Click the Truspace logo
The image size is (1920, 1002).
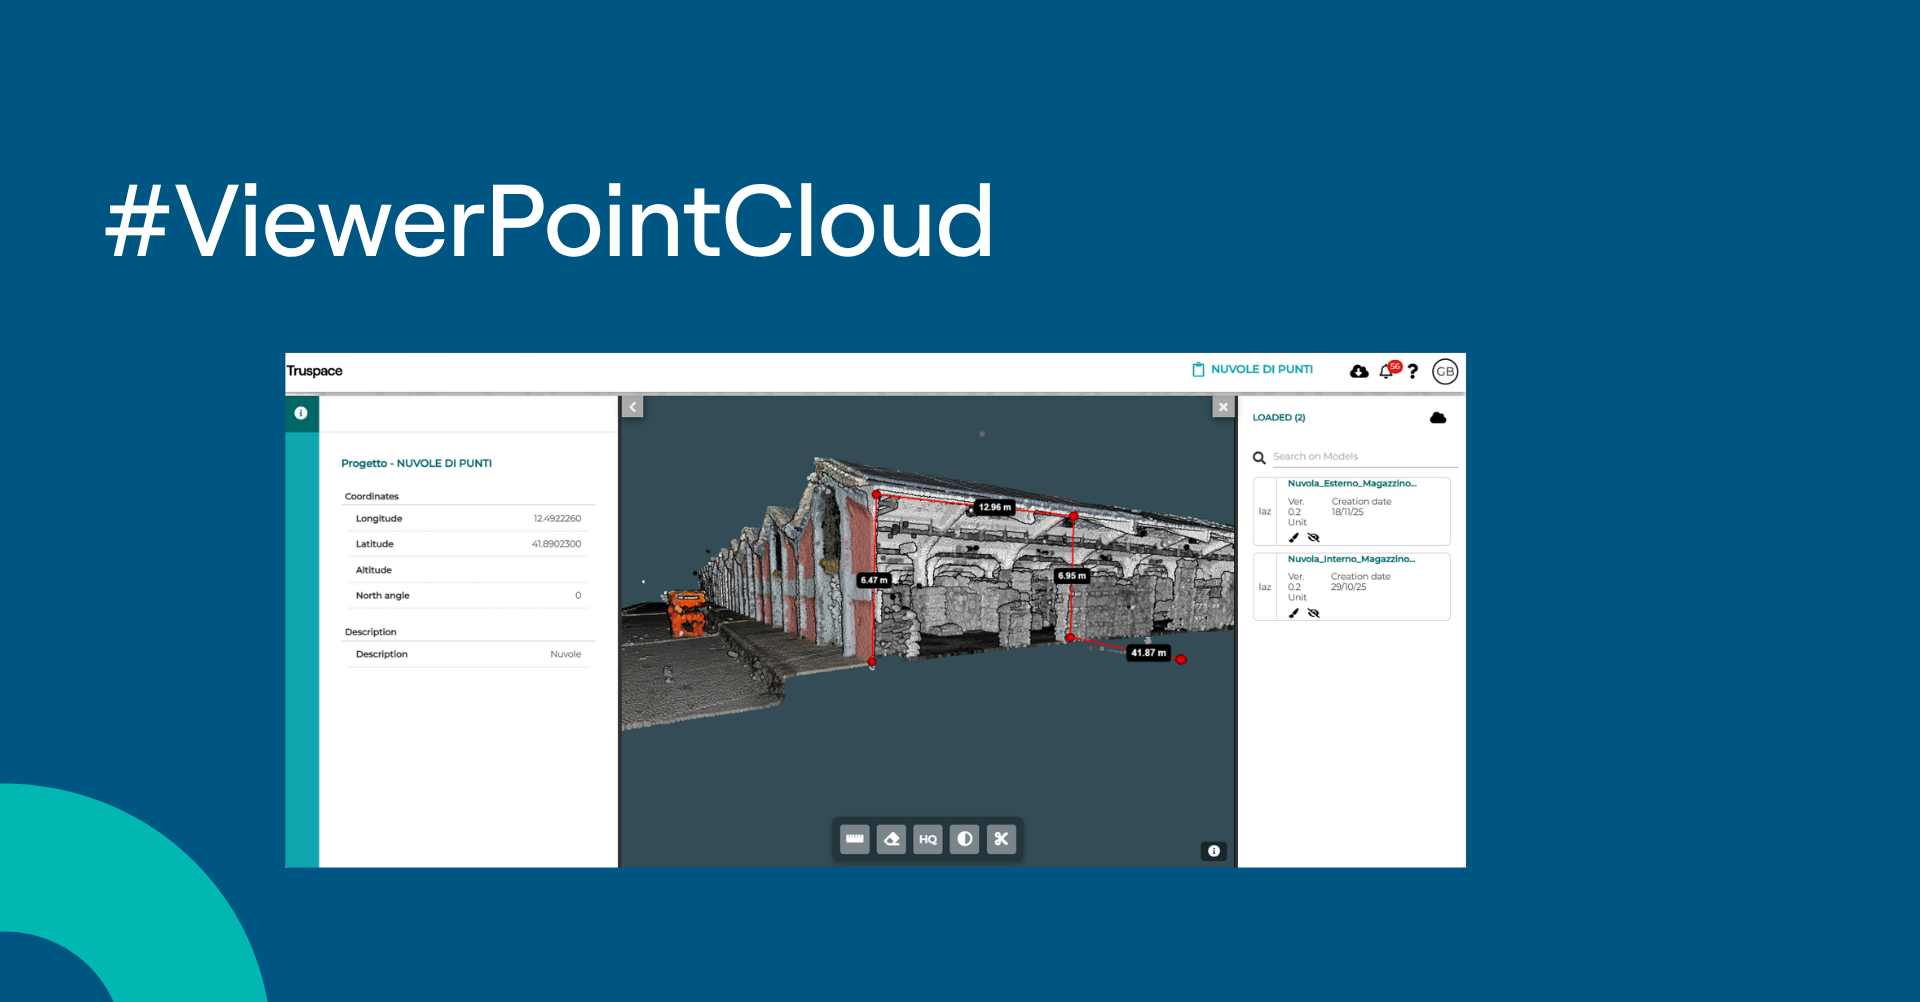314,371
